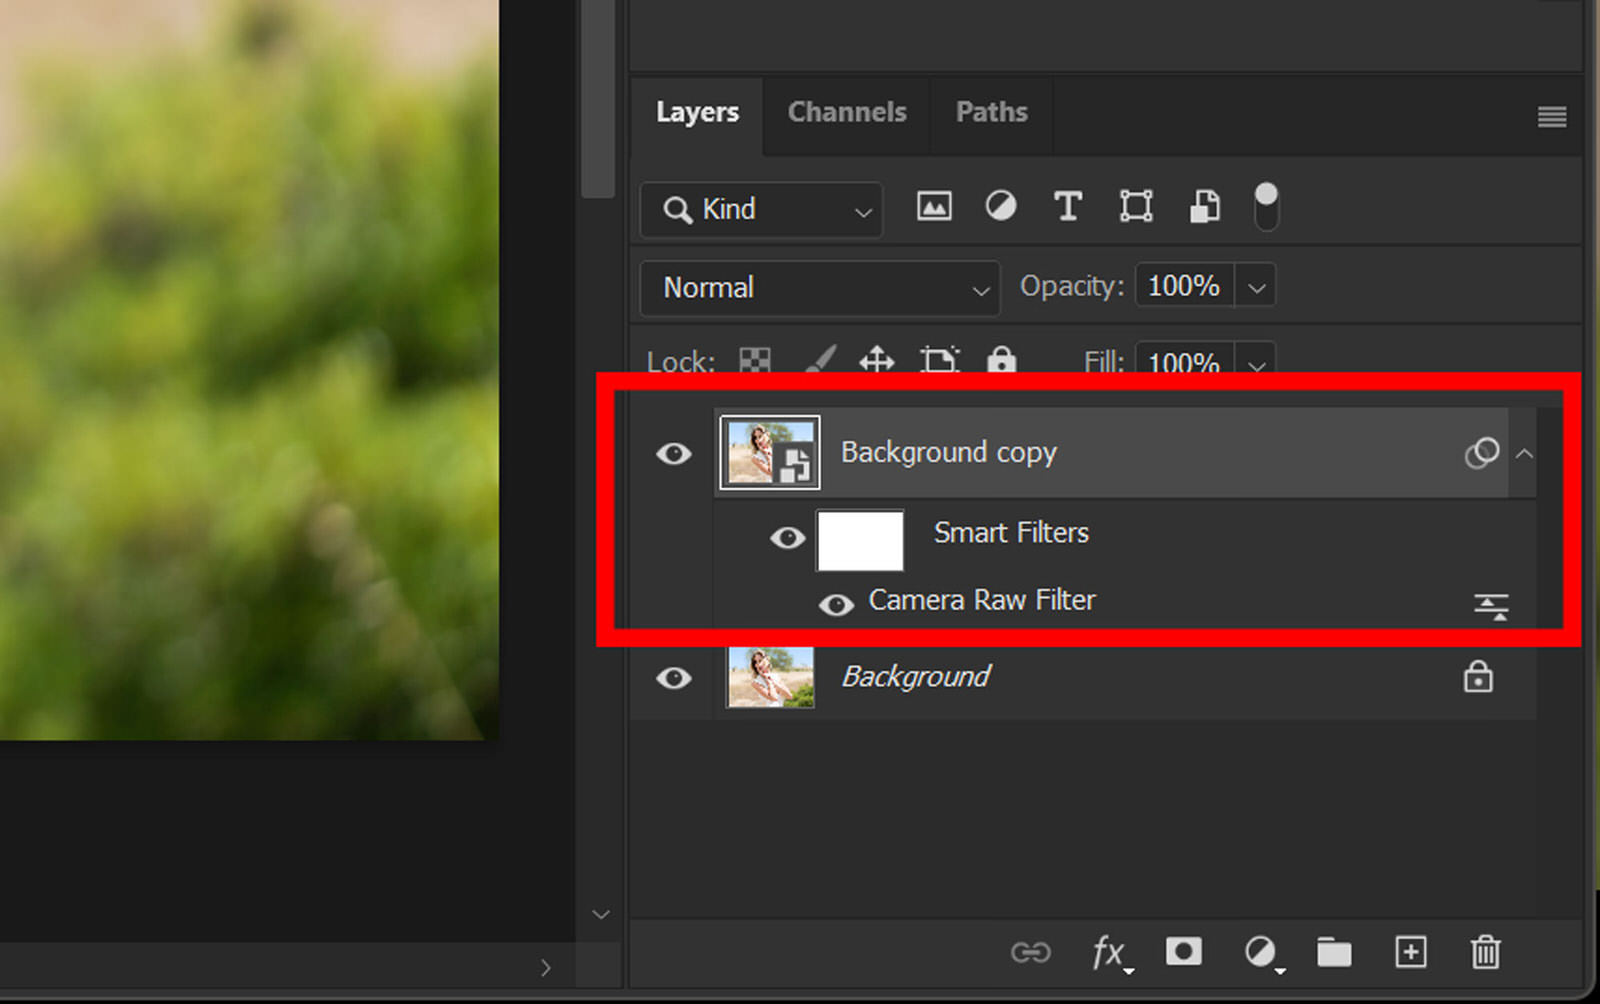Create a new adjustment layer

click(1260, 952)
